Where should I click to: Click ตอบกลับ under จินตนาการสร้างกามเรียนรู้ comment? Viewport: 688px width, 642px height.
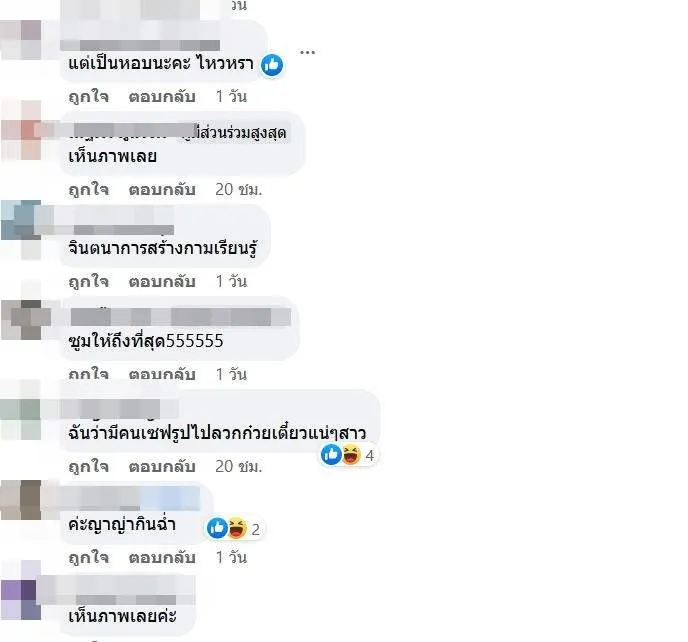[x=162, y=281]
